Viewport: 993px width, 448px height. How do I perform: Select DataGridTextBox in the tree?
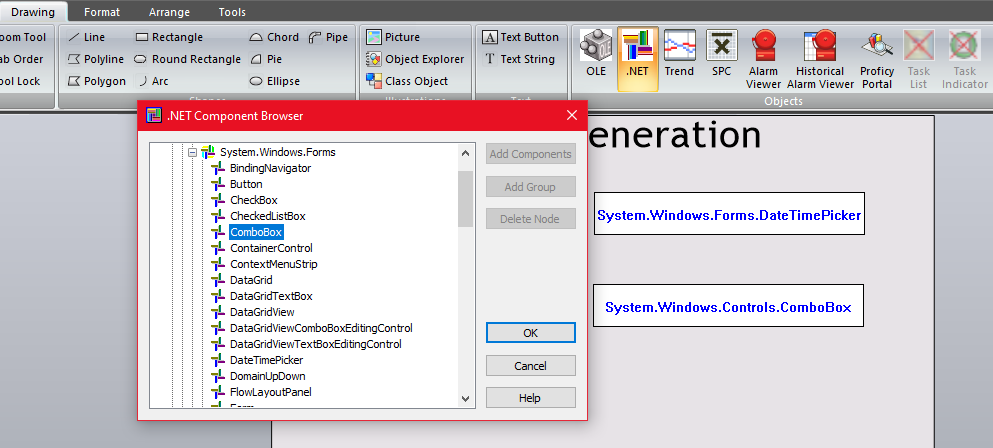[x=272, y=296]
